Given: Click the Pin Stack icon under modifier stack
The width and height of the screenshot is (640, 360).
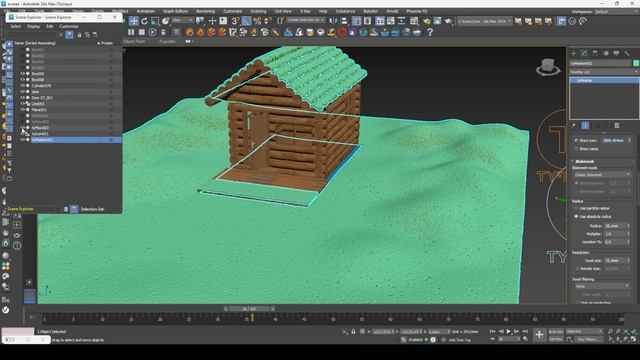Looking at the screenshot, I should pos(573,126).
